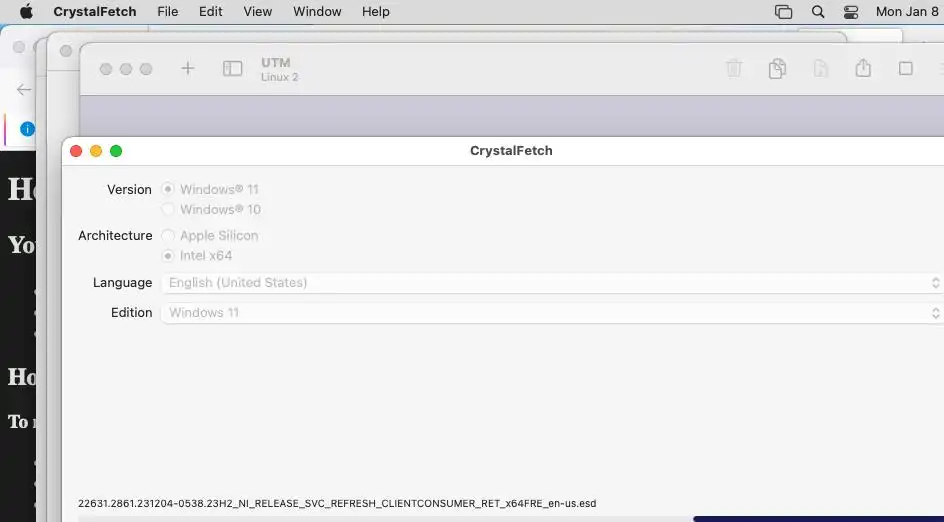Image resolution: width=944 pixels, height=522 pixels.
Task: Open the Window menu
Action: [x=317, y=11]
